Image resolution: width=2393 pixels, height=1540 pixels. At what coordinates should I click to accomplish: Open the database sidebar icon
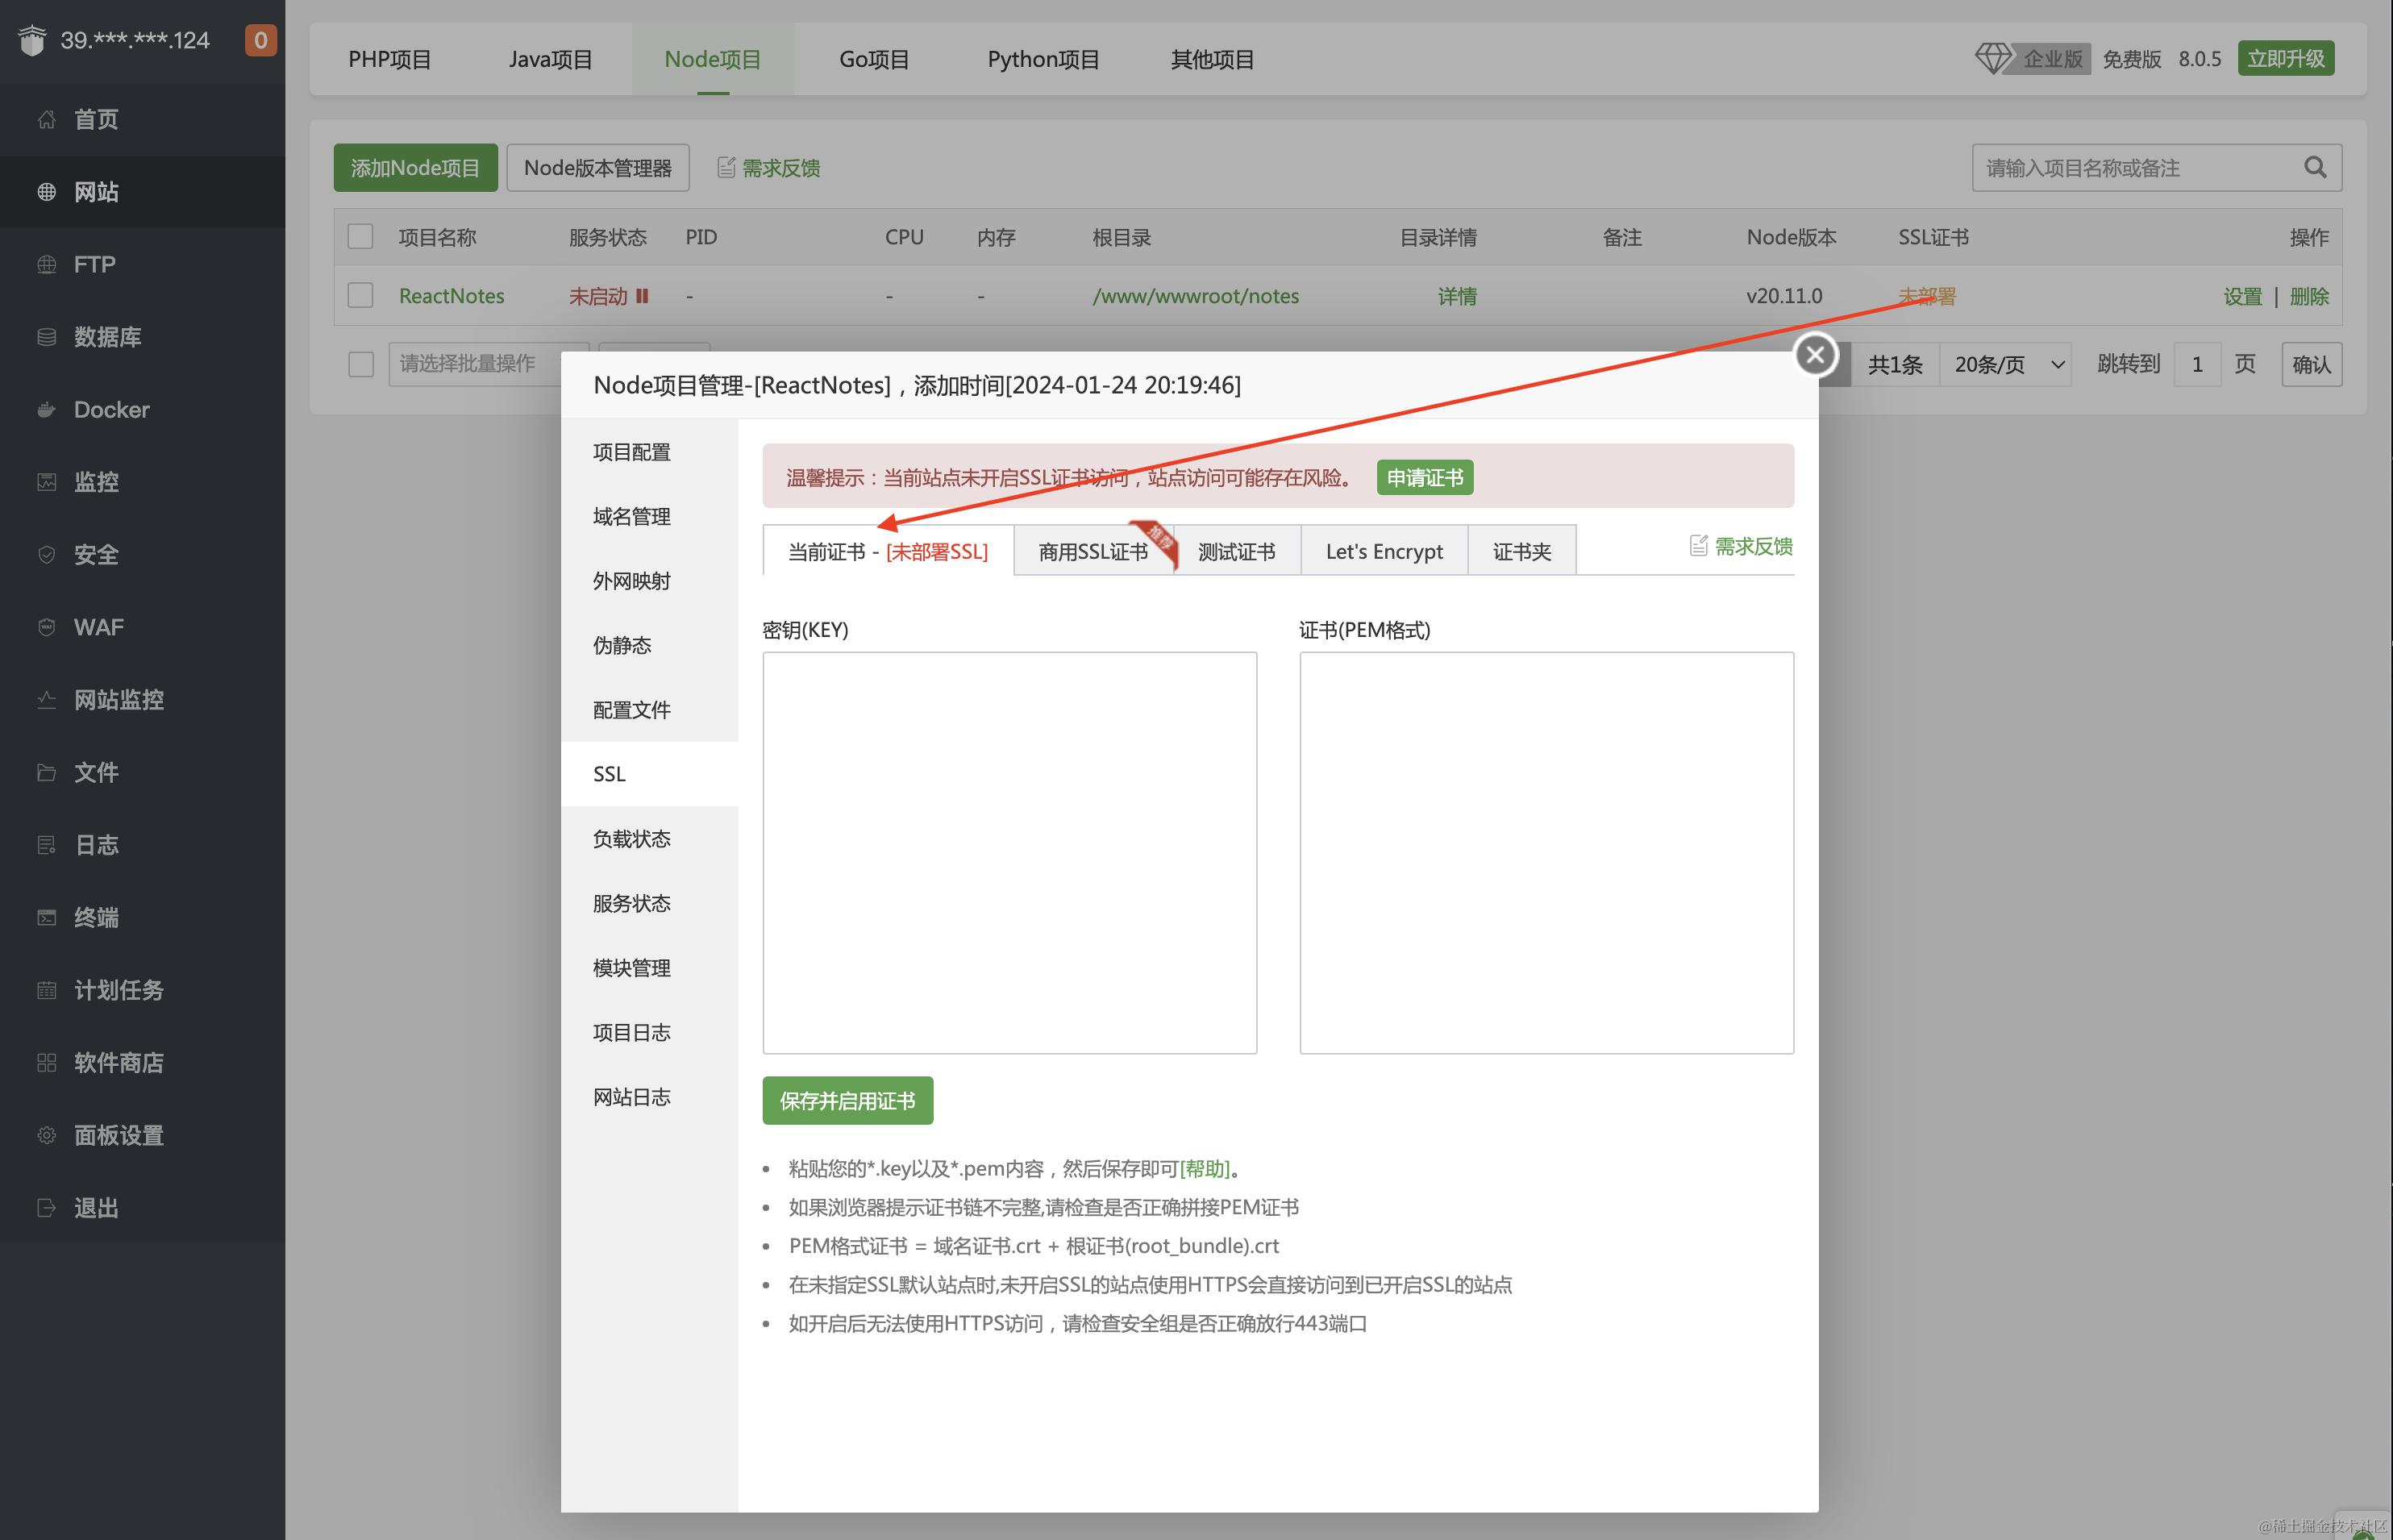click(x=46, y=337)
